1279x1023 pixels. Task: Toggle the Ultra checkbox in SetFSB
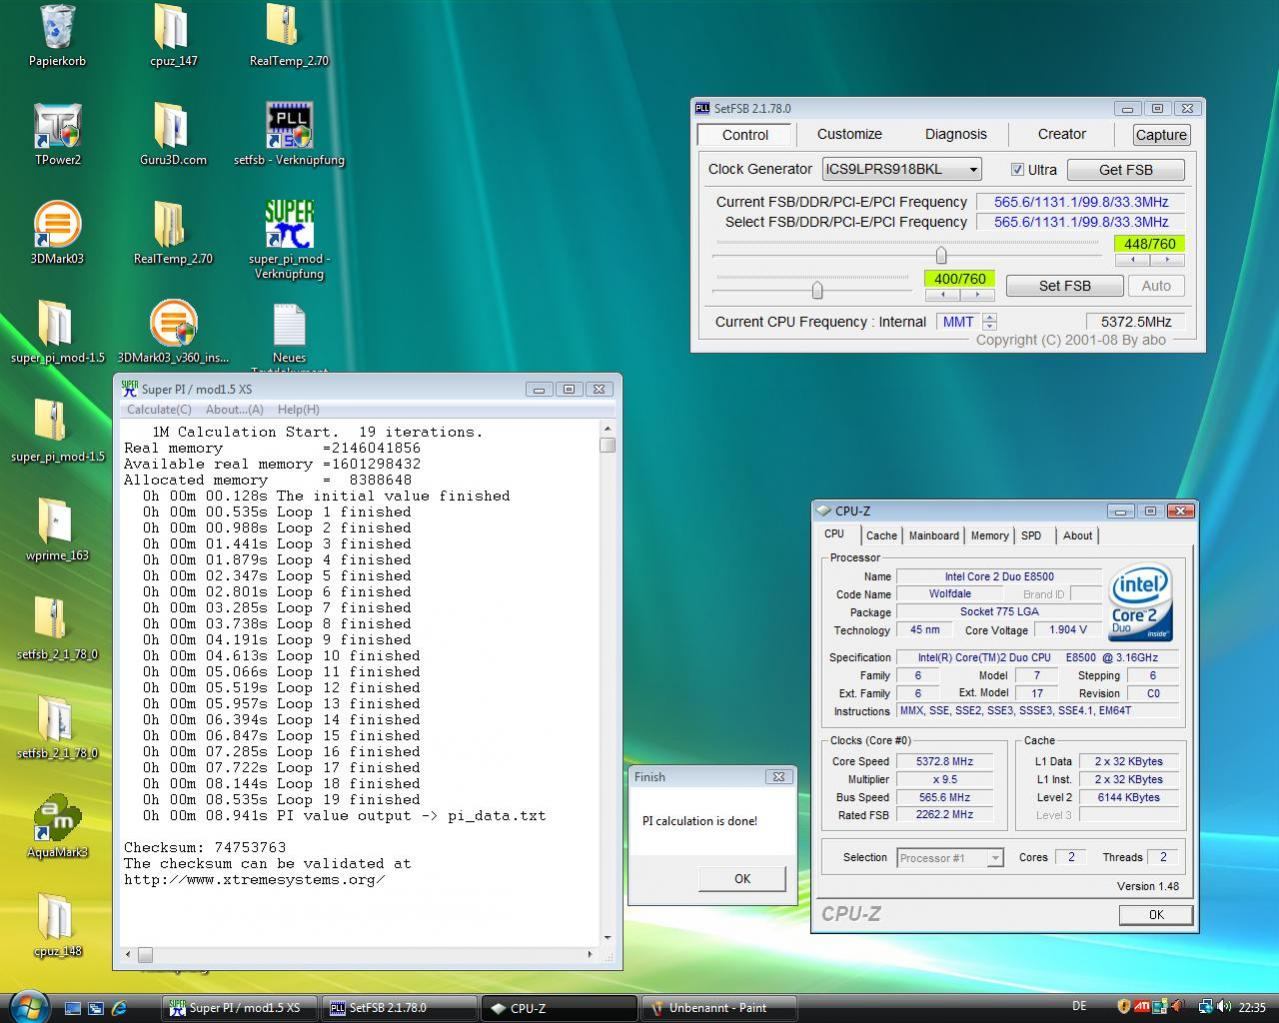pyautogui.click(x=1017, y=170)
